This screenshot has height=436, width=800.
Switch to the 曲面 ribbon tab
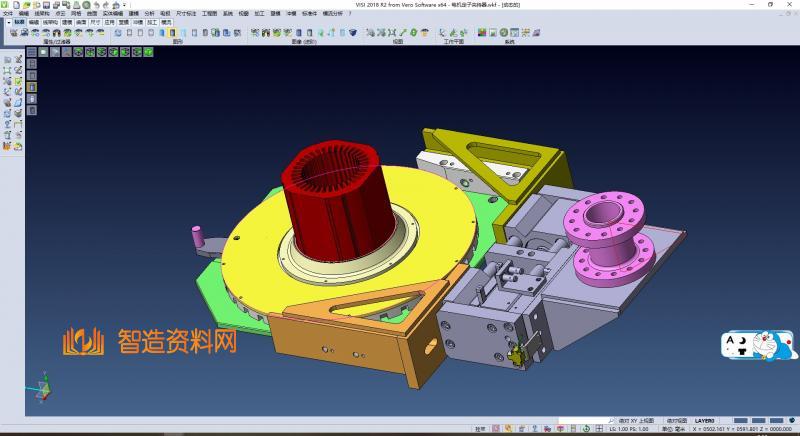point(81,20)
